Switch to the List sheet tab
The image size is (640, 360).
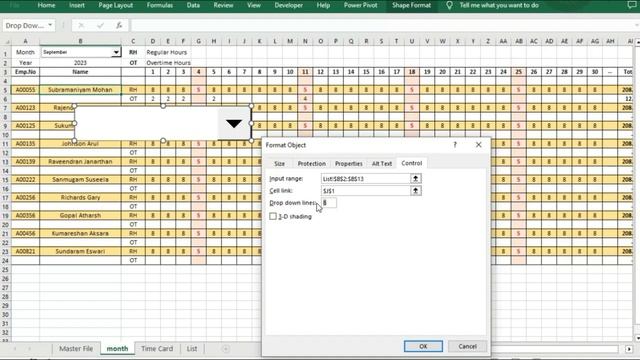pos(192,349)
